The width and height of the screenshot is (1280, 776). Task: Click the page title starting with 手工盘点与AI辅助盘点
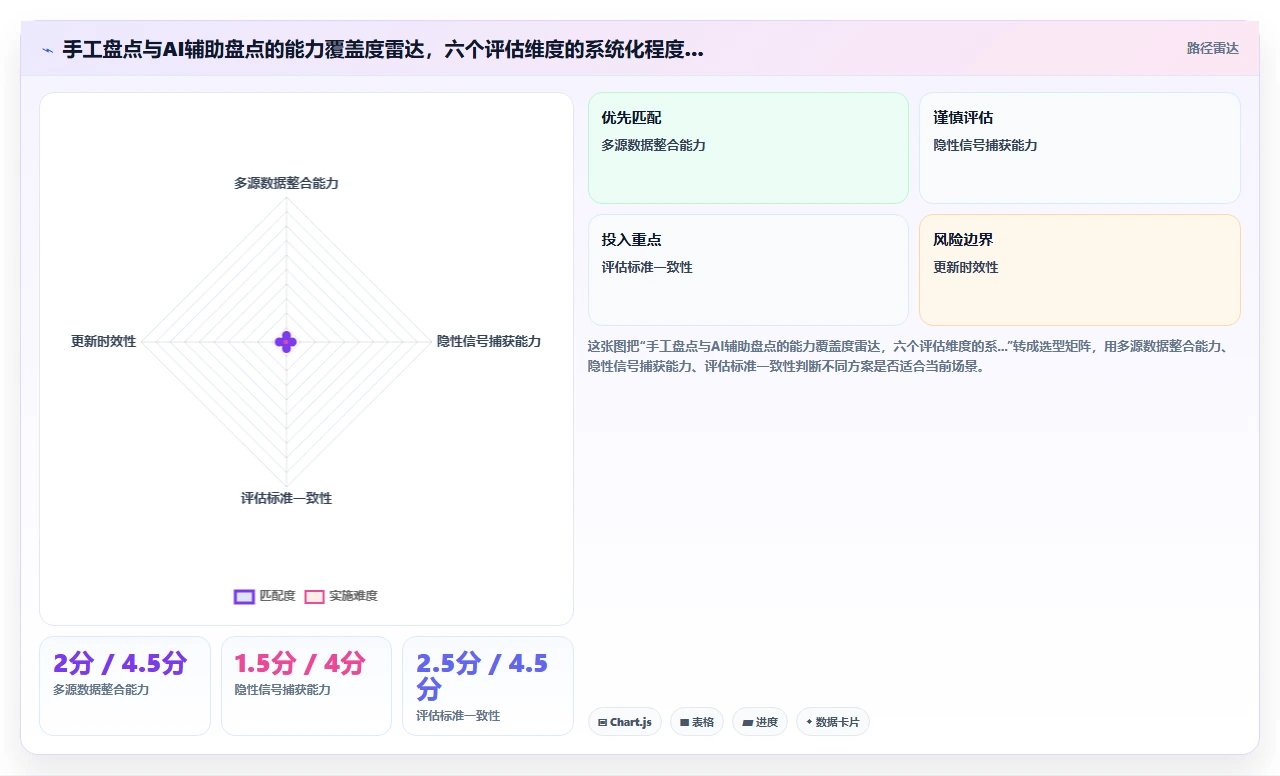(383, 49)
